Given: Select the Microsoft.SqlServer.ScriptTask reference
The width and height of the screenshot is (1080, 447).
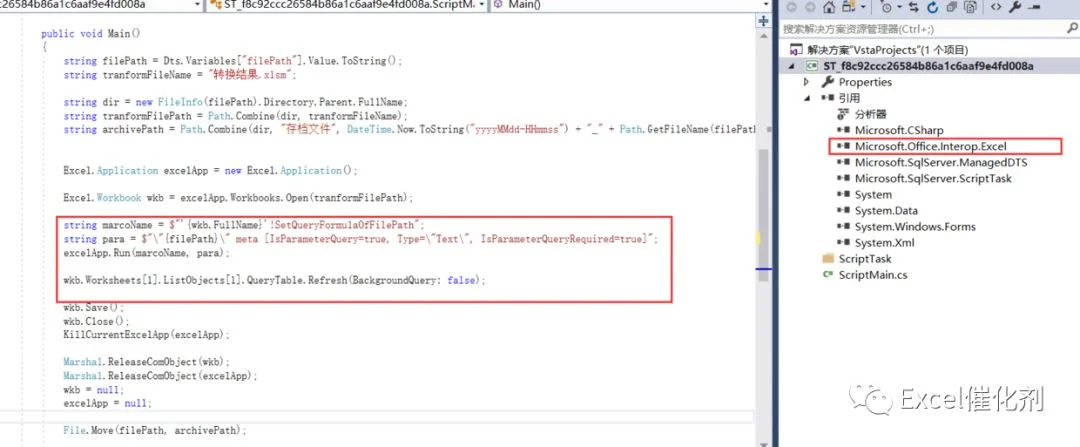Looking at the screenshot, I should point(933,178).
